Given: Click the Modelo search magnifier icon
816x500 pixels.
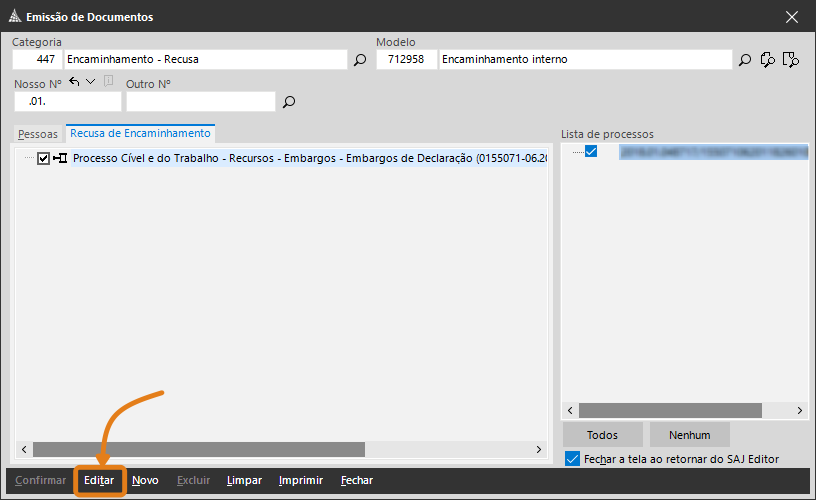Looking at the screenshot, I should point(745,60).
